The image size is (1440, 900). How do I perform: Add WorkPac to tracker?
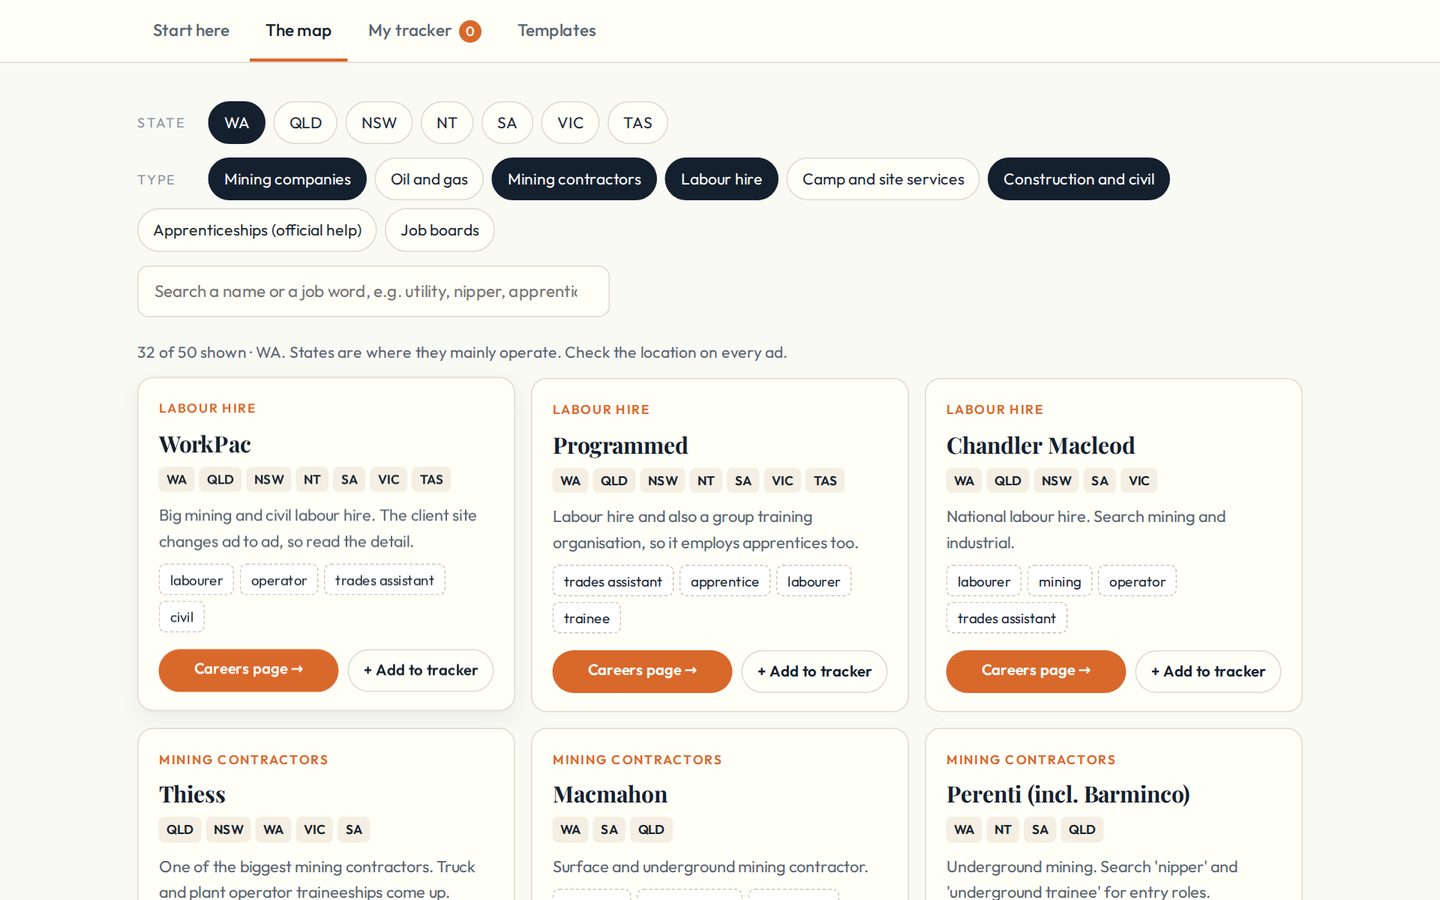pyautogui.click(x=421, y=670)
